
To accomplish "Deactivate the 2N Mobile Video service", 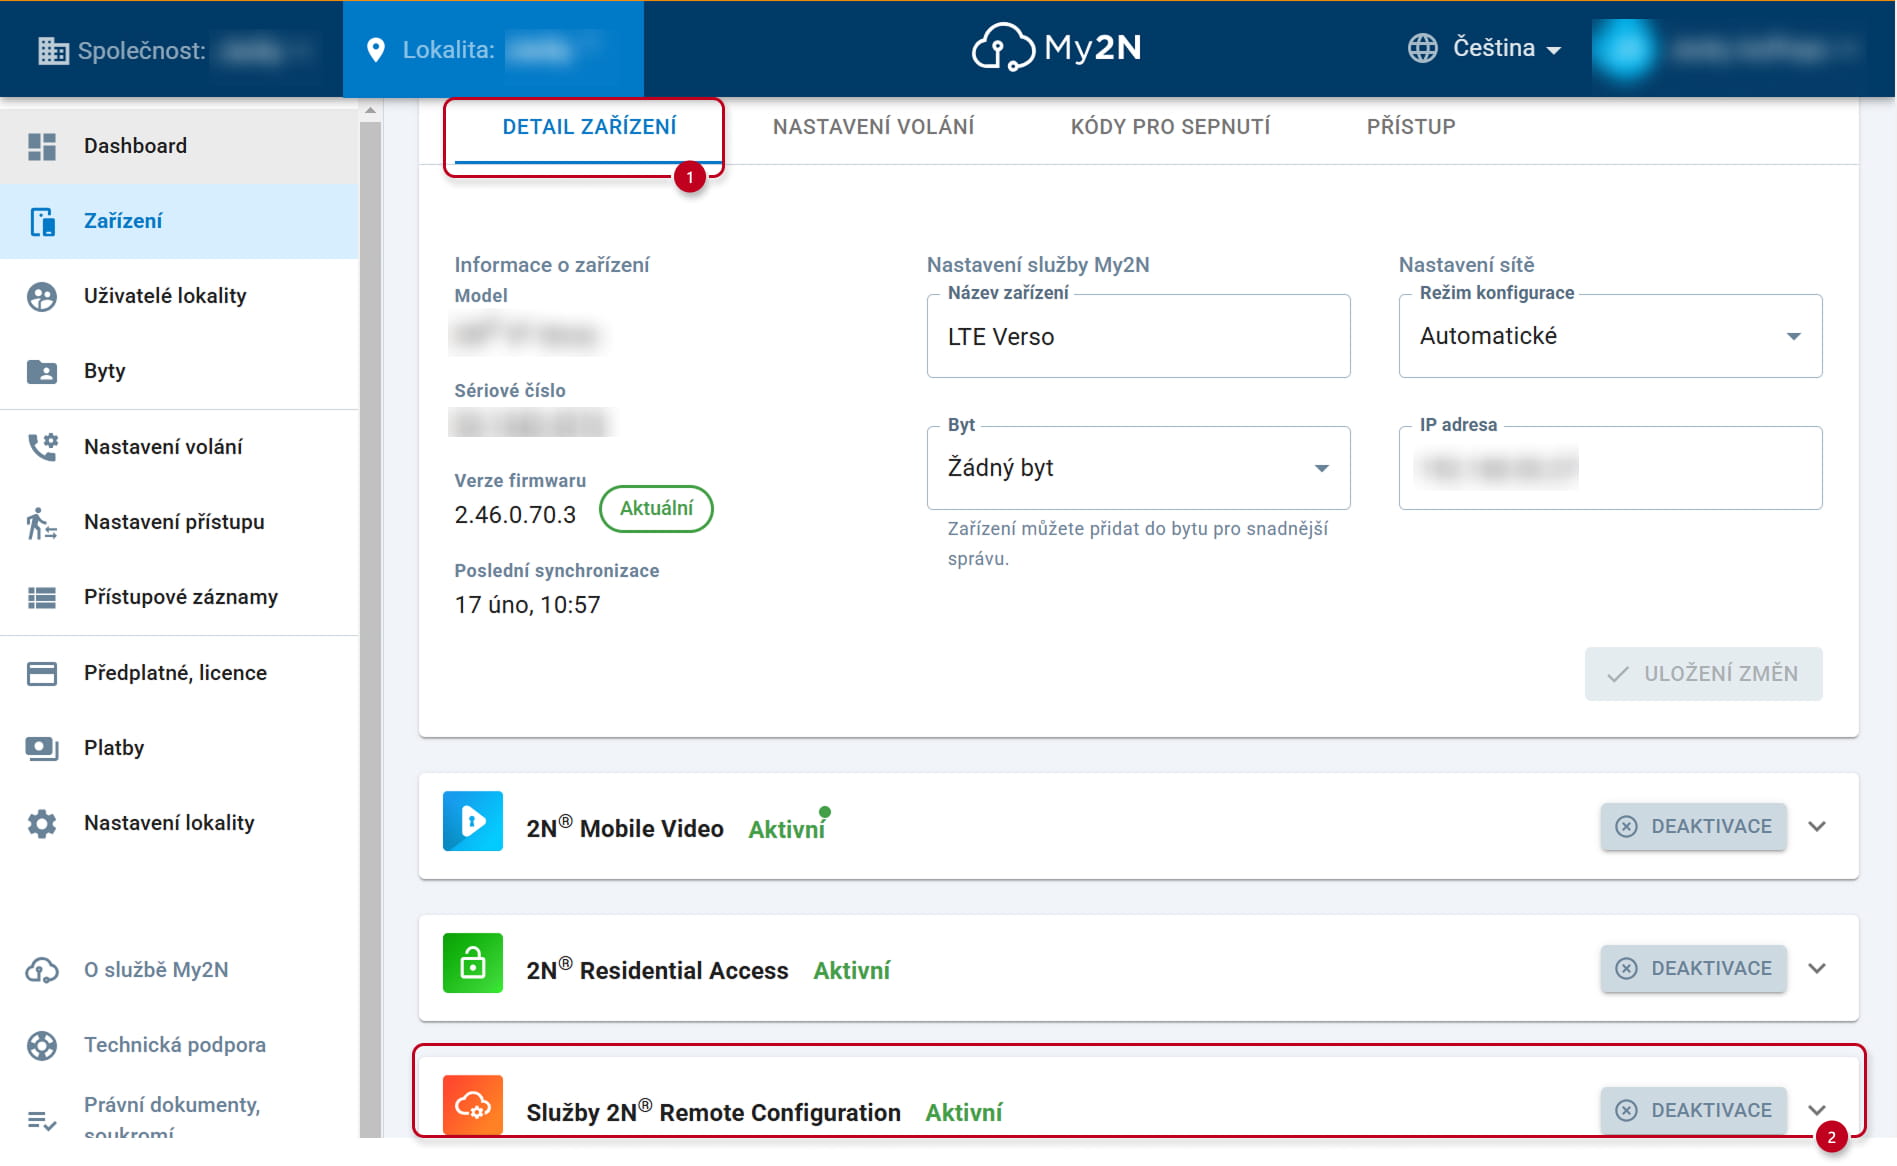I will point(1693,827).
